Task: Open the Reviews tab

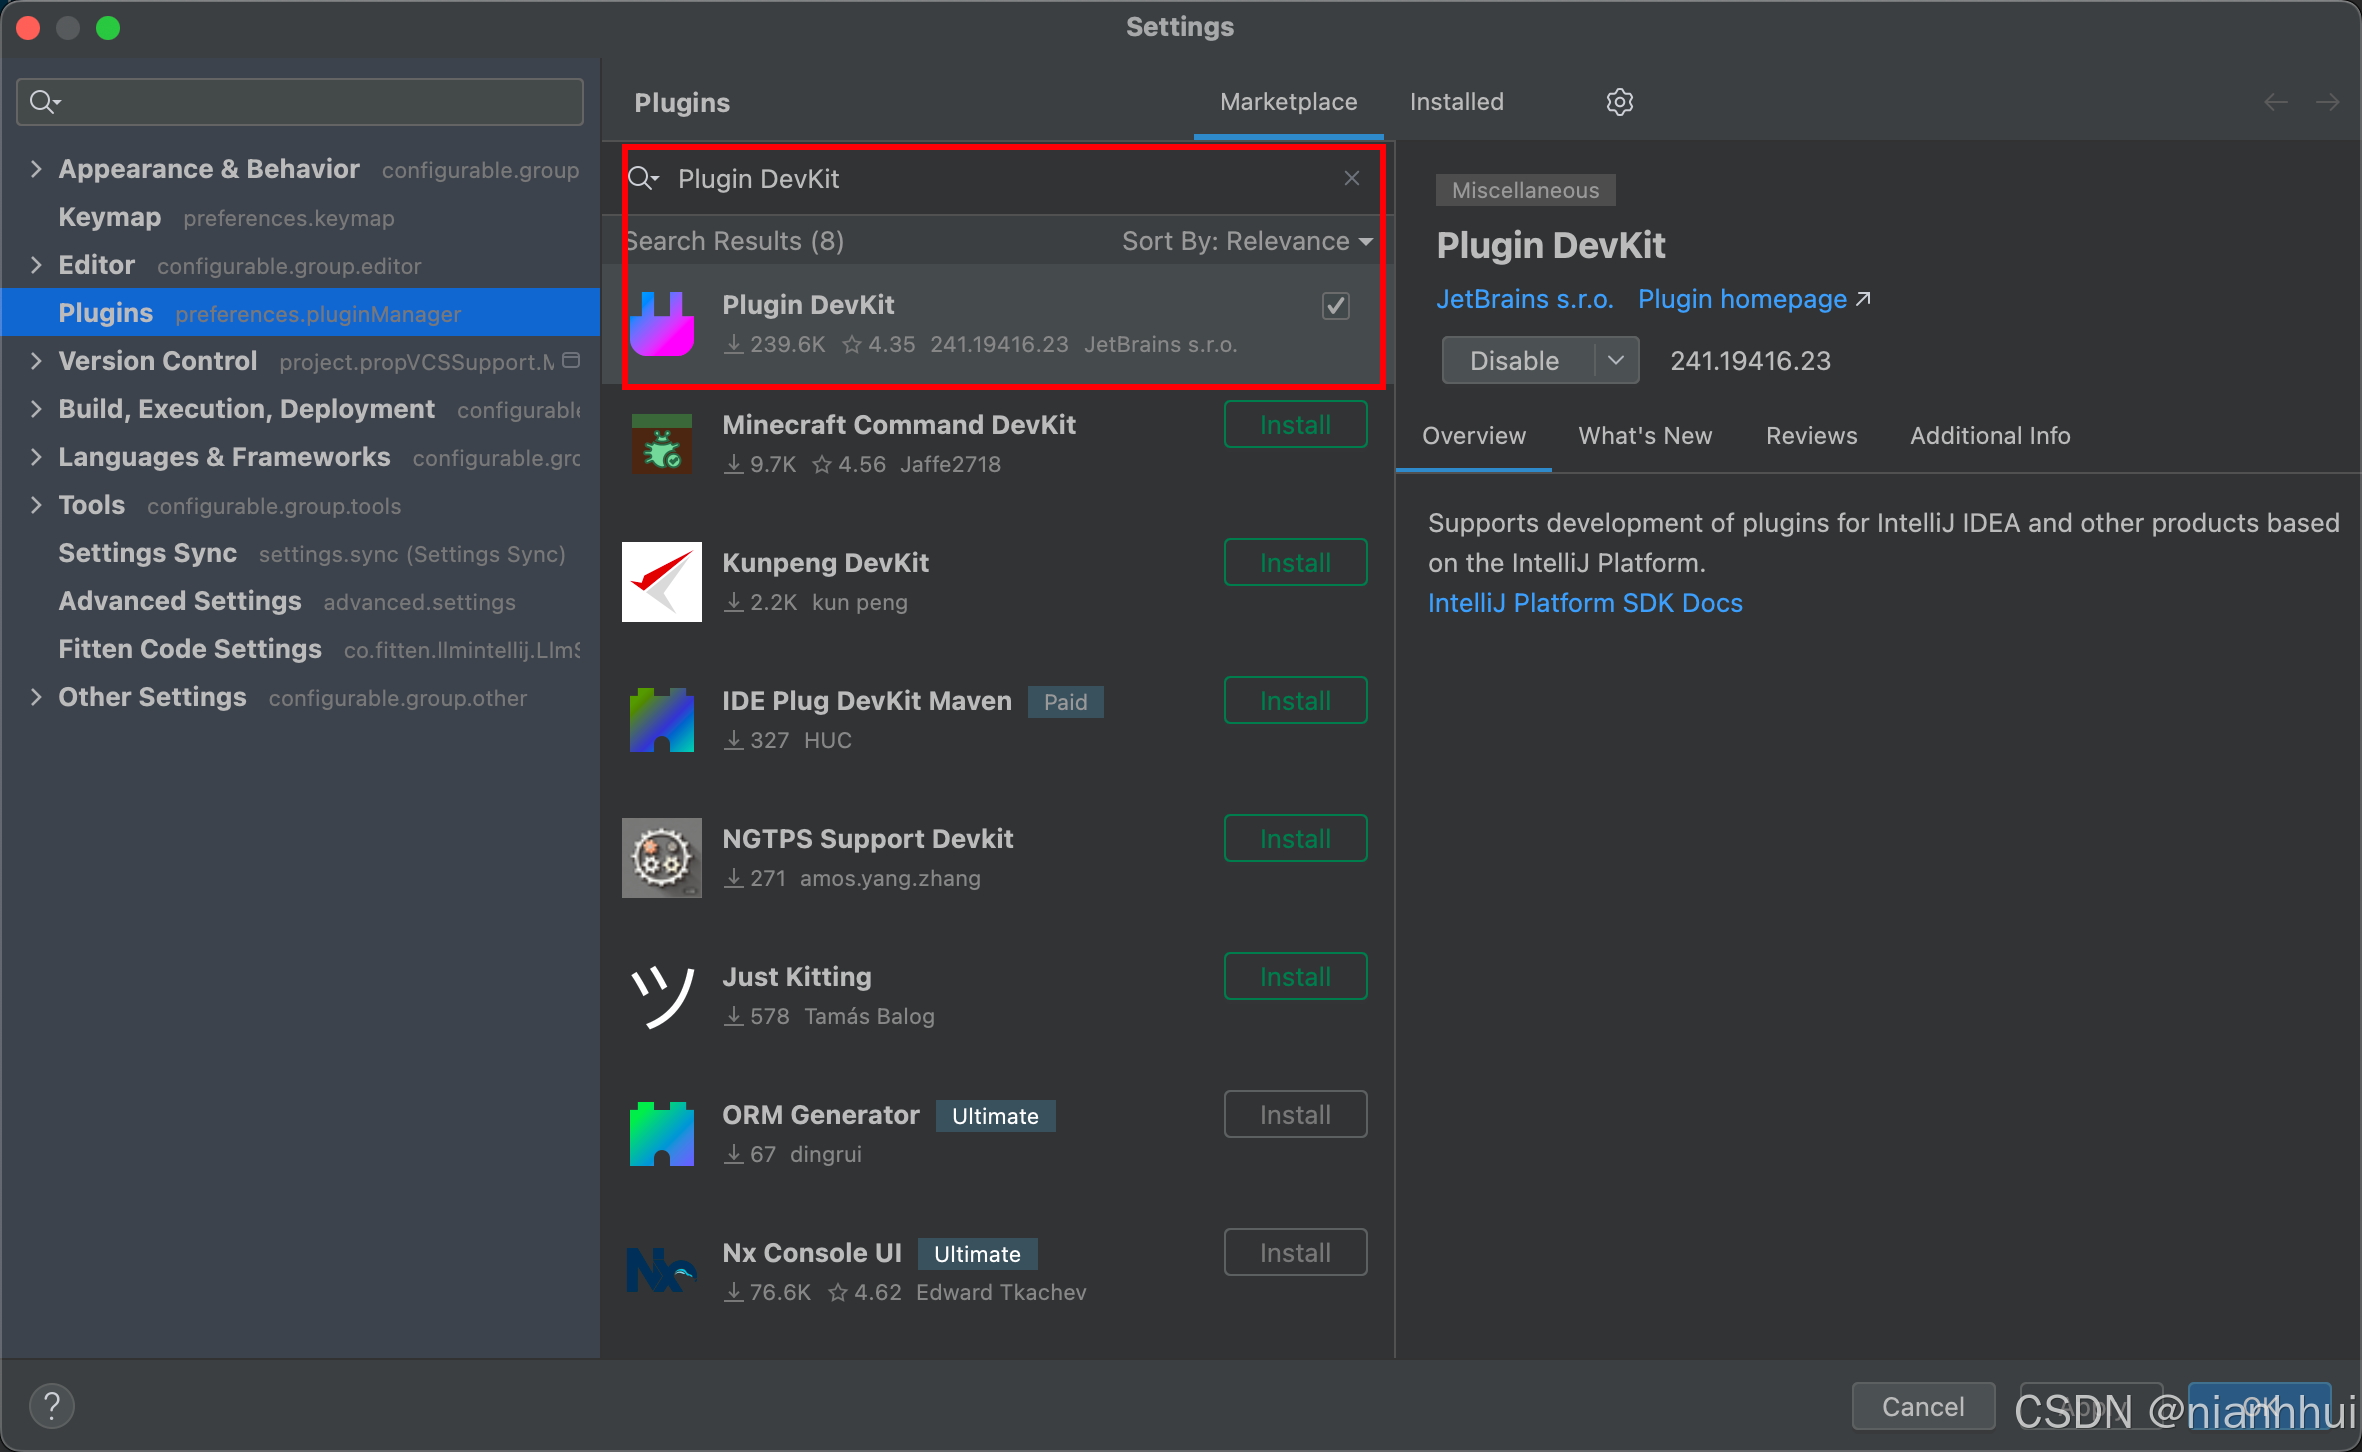Action: 1811,436
